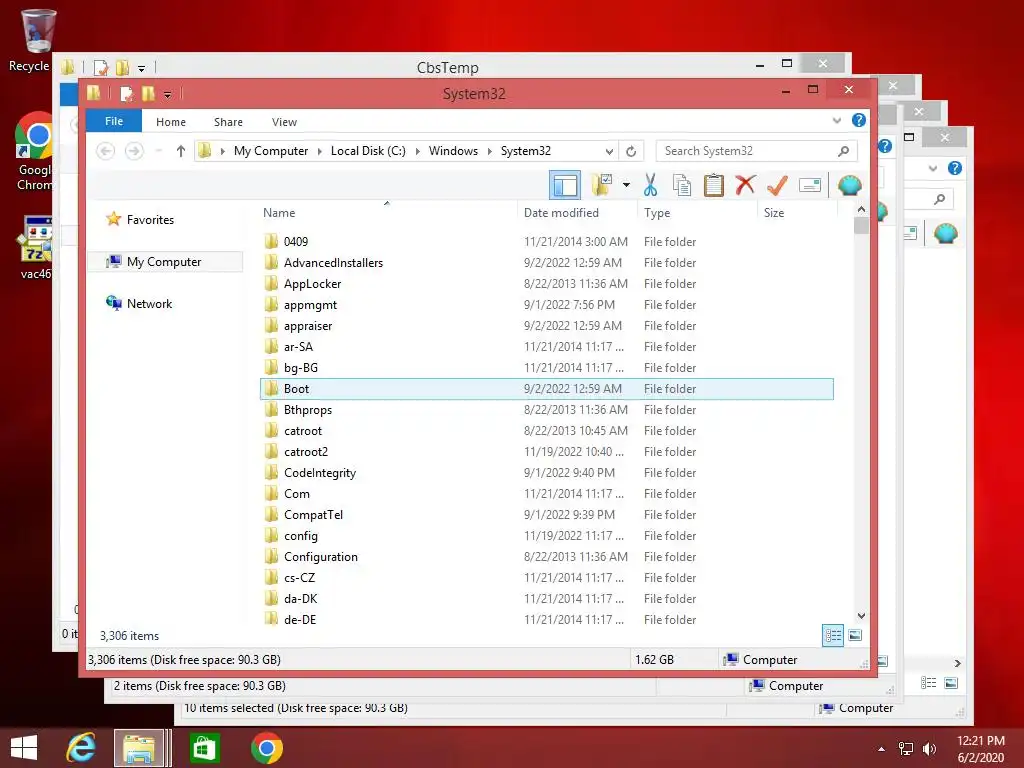Open Customize Quick Access Toolbar dropdown in System32

click(168, 95)
